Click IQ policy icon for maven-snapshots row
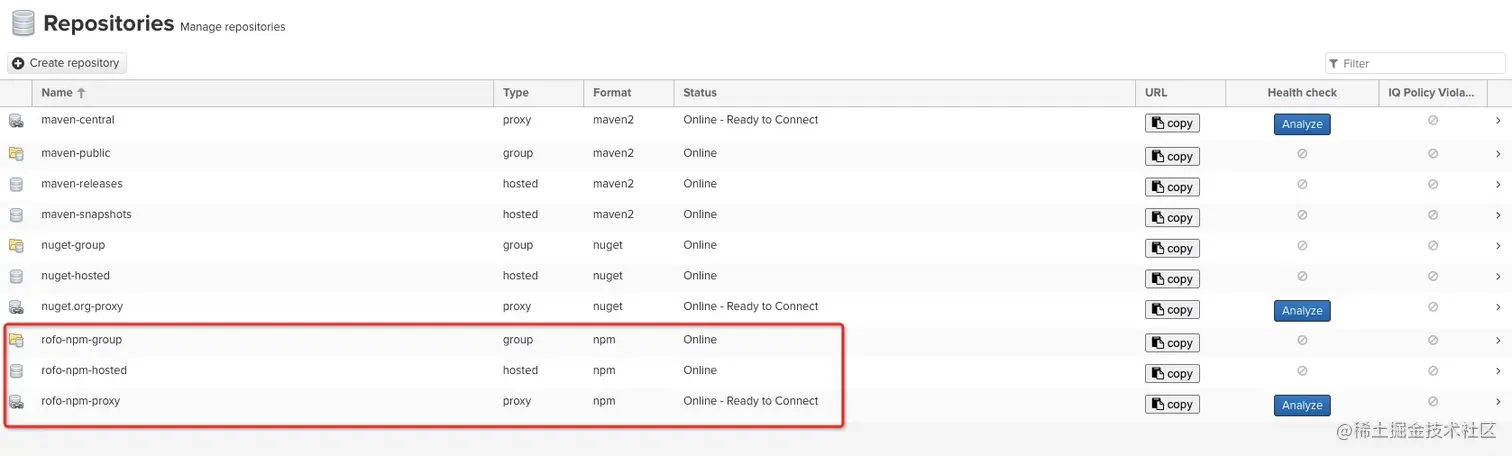1512x456 pixels. tap(1432, 215)
